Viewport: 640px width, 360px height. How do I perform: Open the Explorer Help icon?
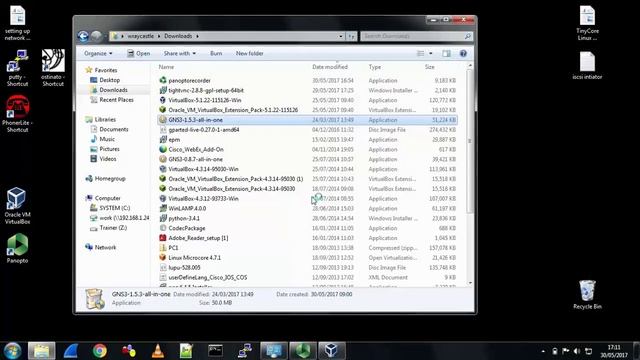coord(463,53)
